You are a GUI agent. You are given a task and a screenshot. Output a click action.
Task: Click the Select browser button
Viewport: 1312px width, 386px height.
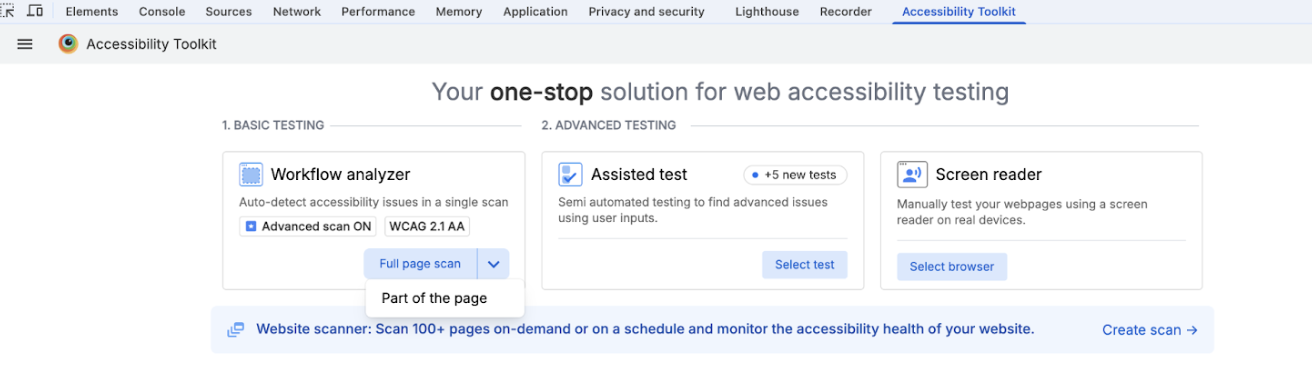click(x=952, y=267)
